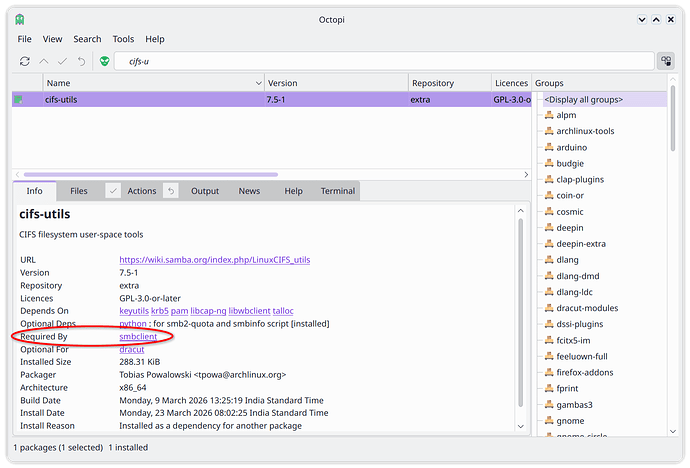This screenshot has width=690, height=468.
Task: Open the Search menu
Action: pyautogui.click(x=87, y=39)
